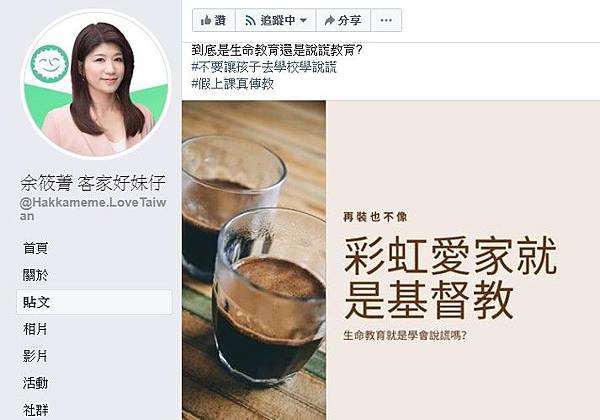Open the 關於 section

(x=36, y=275)
